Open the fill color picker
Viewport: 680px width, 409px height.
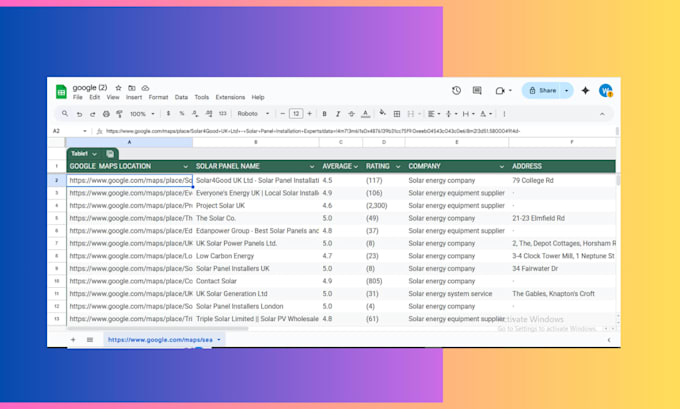(x=382, y=113)
